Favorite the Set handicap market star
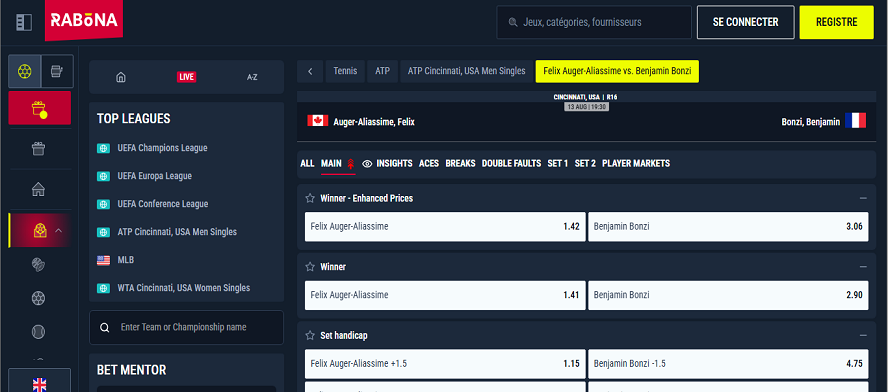This screenshot has height=392, width=888. (310, 335)
